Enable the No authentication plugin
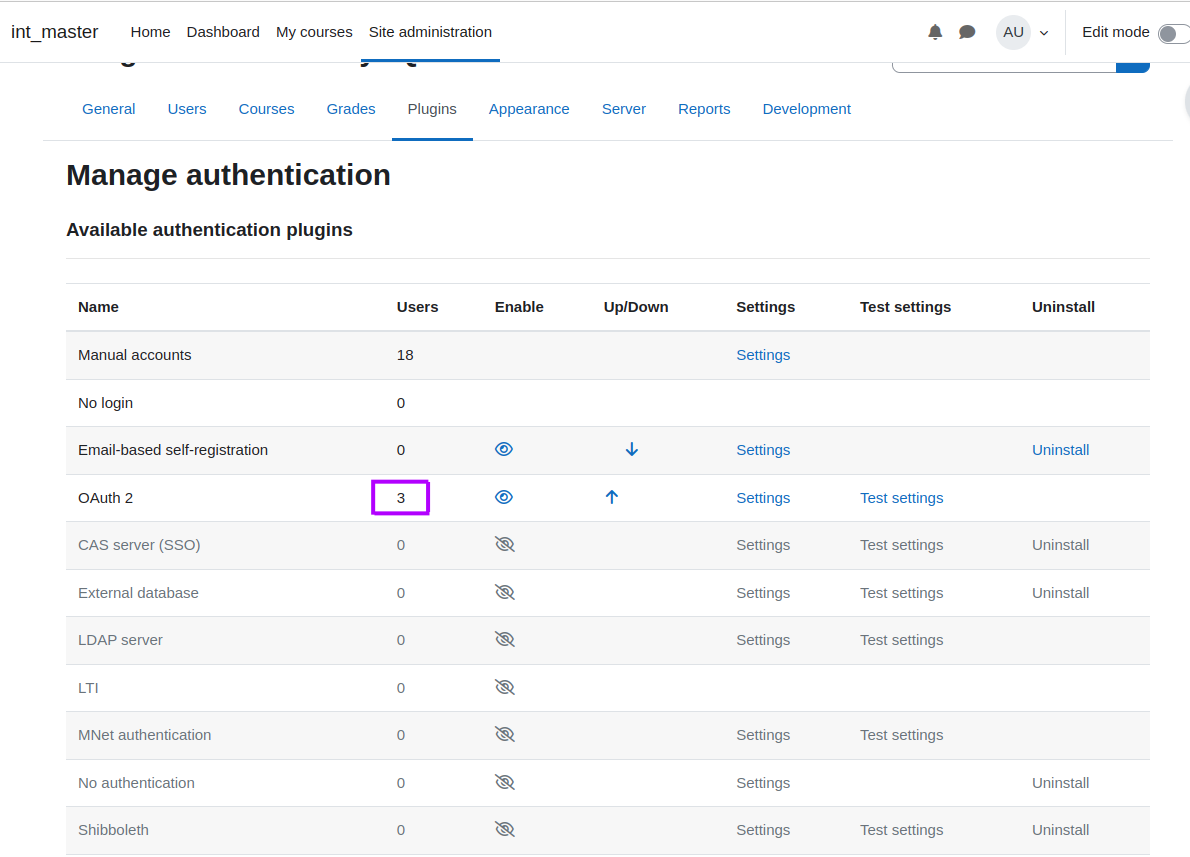Viewport: 1190px width, 857px height. pyautogui.click(x=505, y=782)
